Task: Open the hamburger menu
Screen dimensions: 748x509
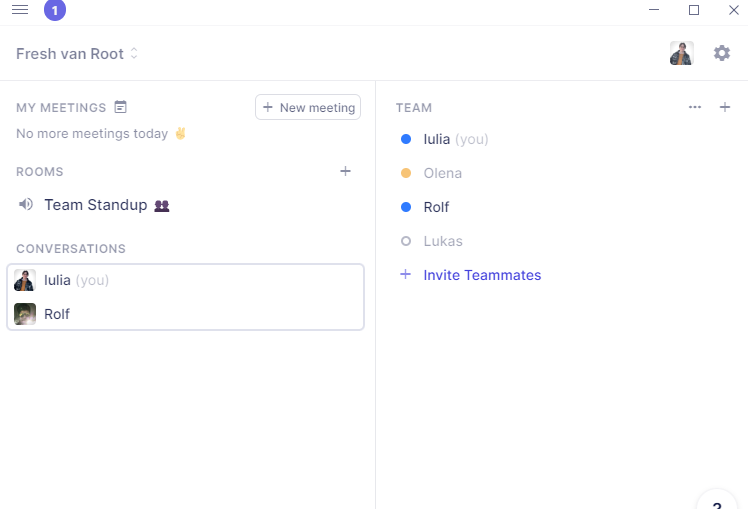Action: coord(20,10)
